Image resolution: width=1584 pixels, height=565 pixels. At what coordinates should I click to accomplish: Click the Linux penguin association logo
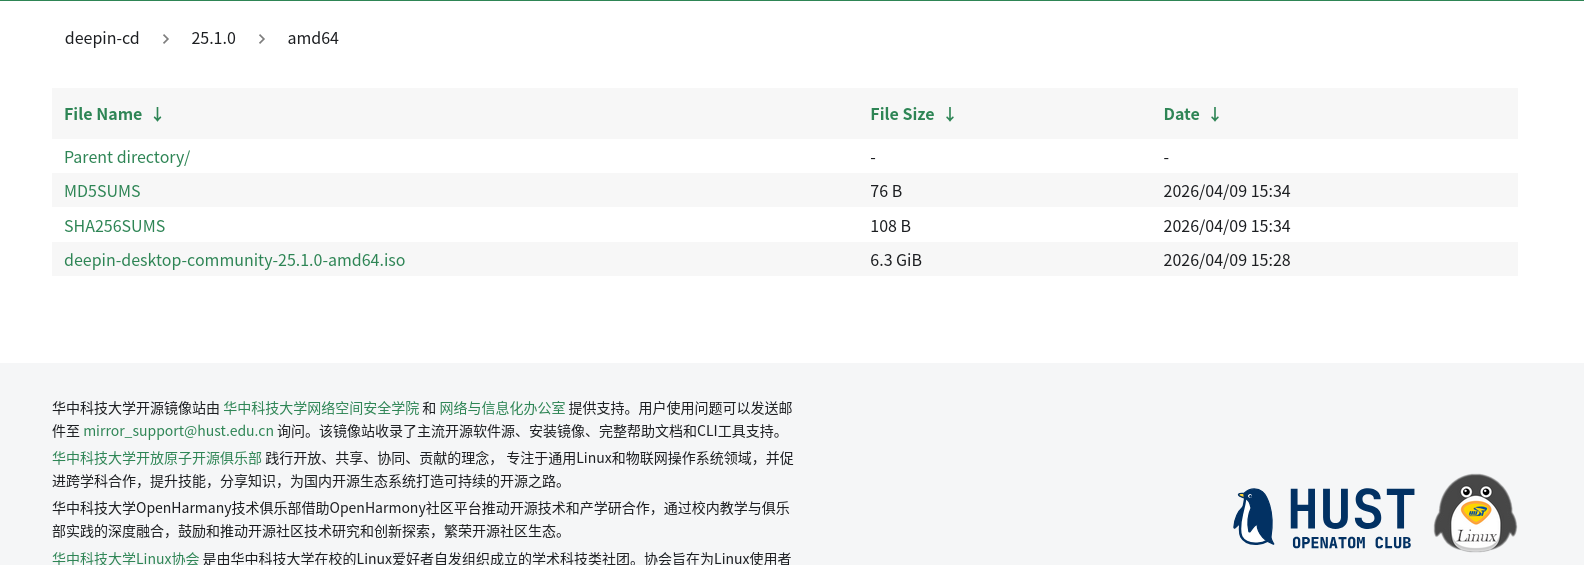coord(1475,513)
